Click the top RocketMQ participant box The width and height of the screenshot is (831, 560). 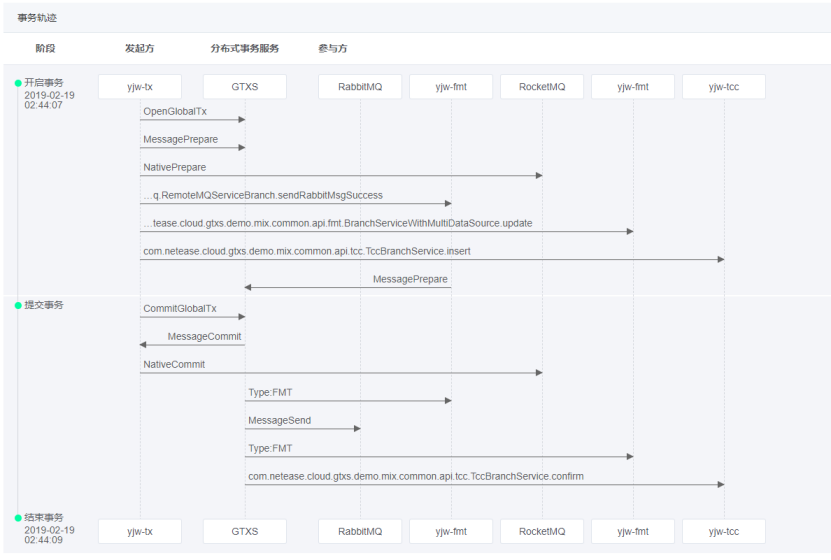(x=542, y=87)
